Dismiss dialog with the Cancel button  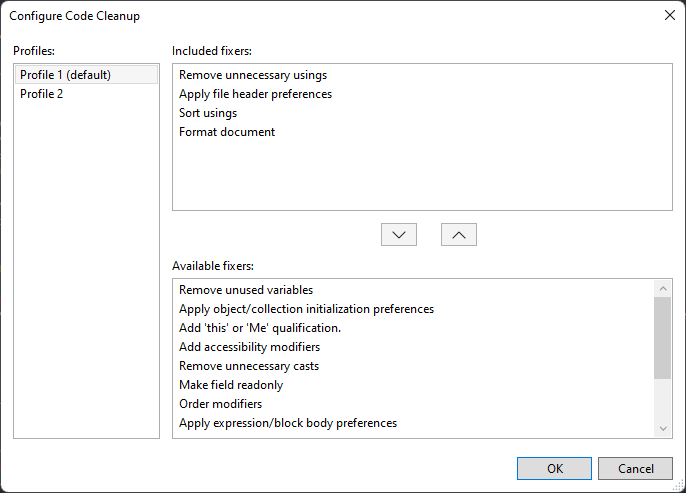point(635,469)
